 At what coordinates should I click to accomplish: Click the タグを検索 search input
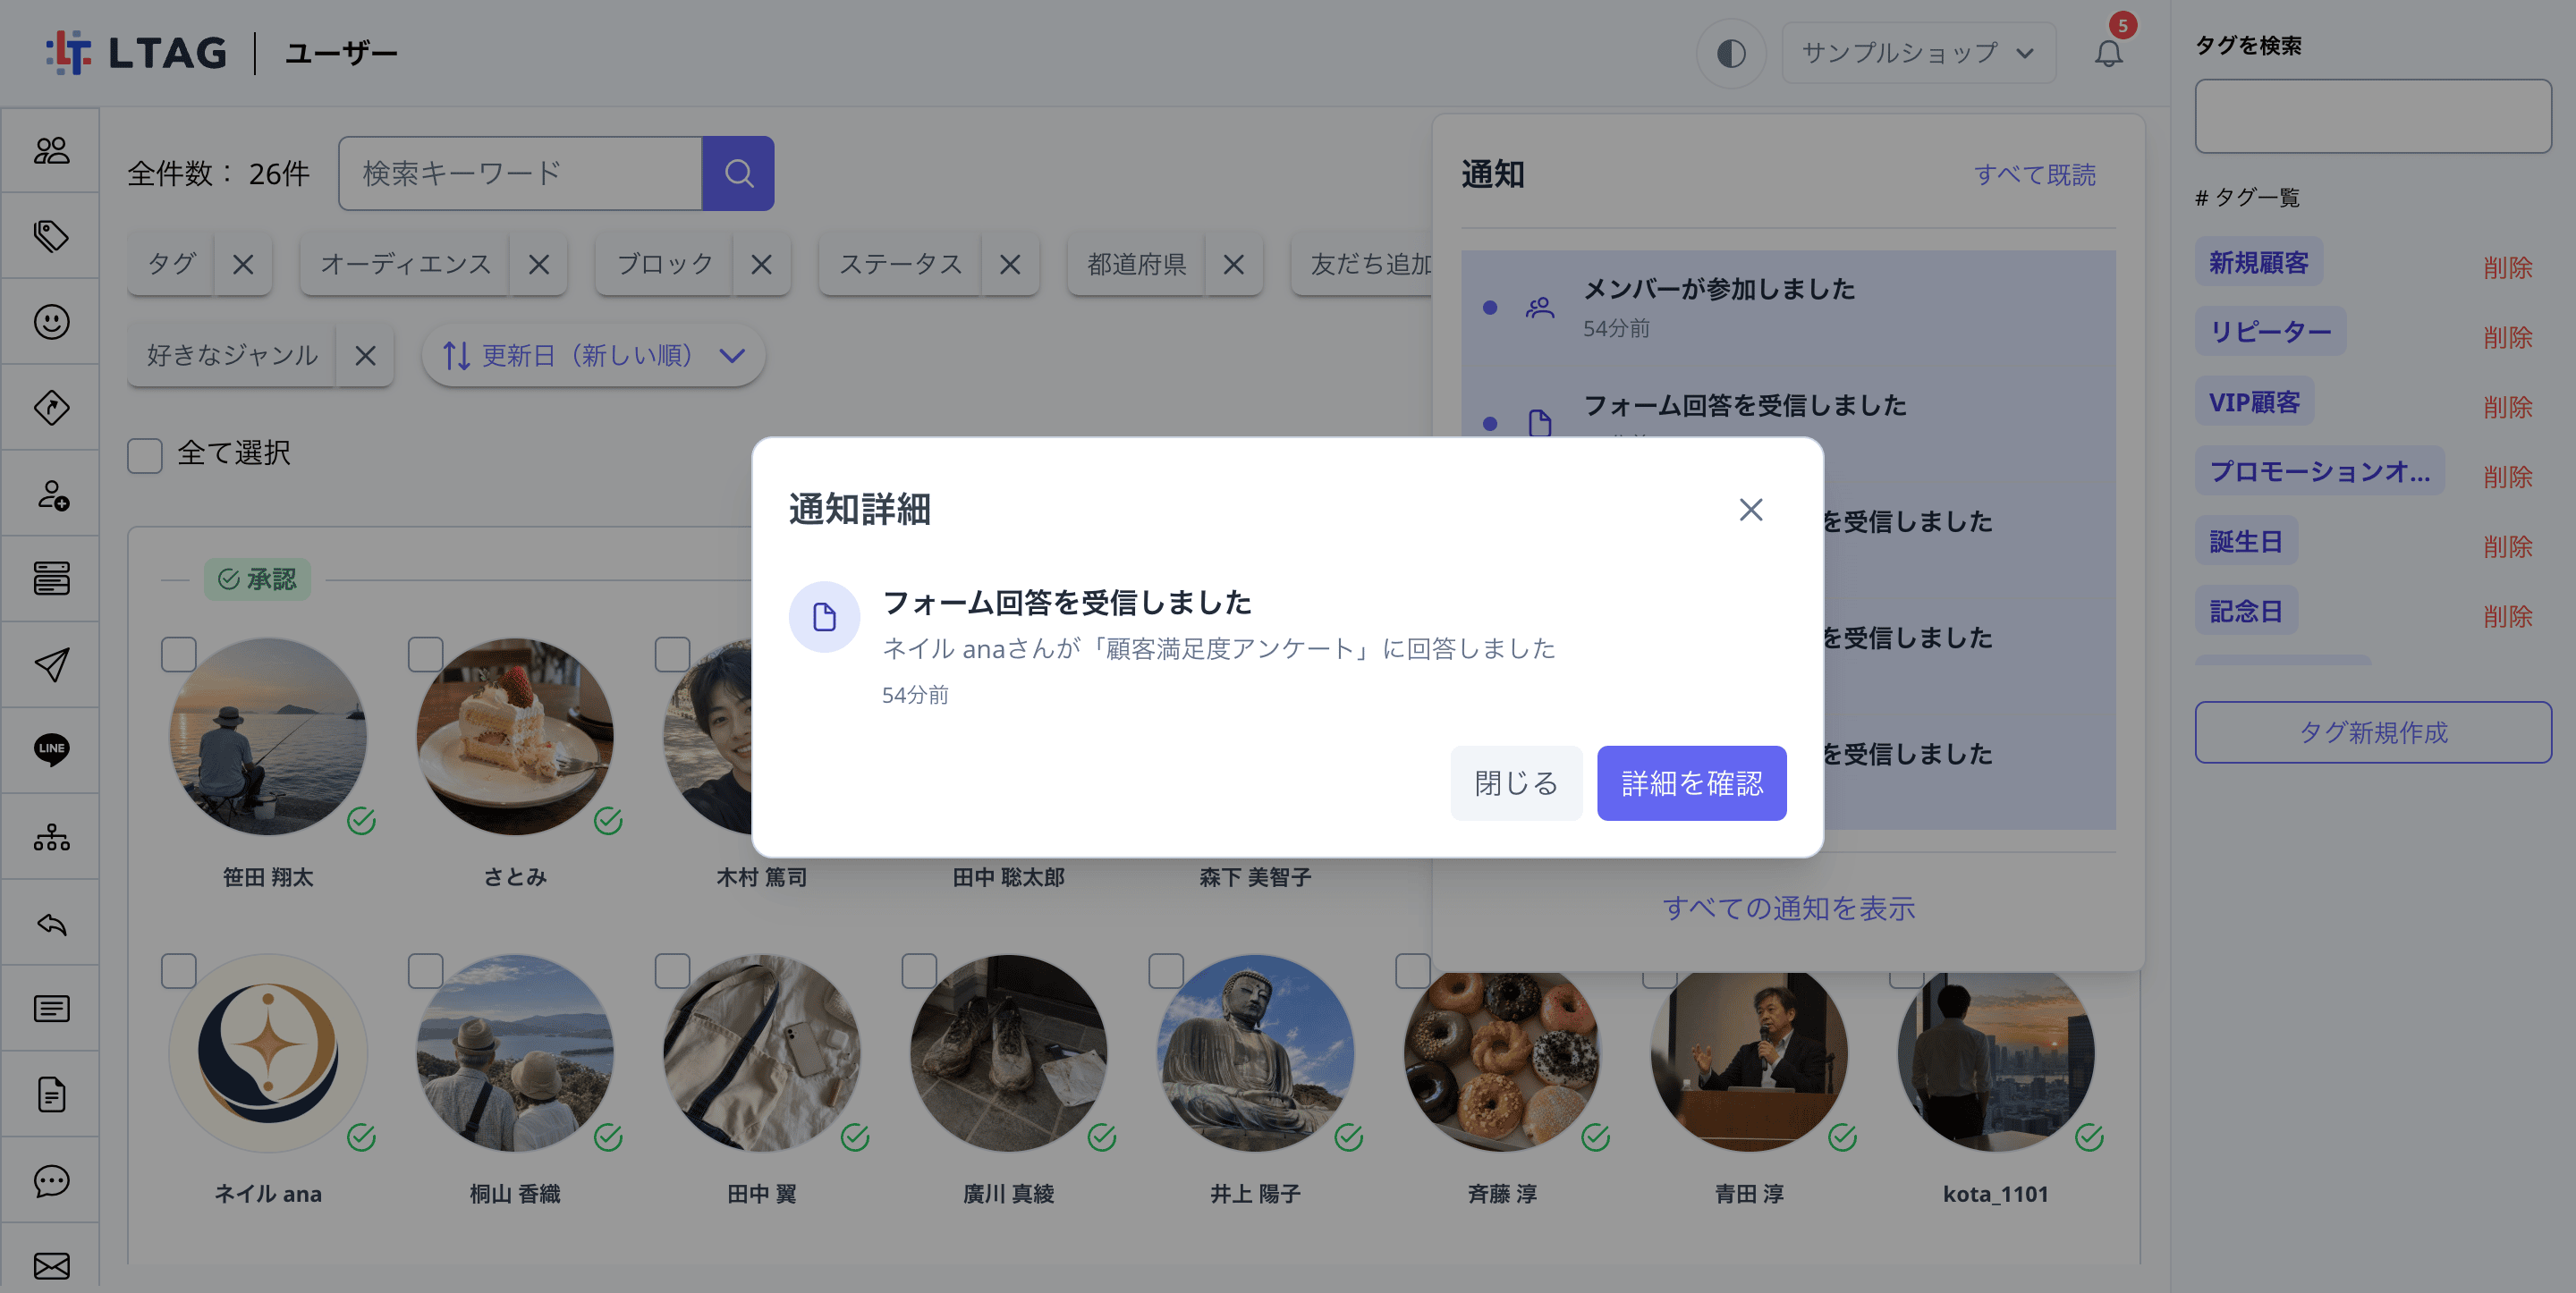pyautogui.click(x=2372, y=116)
